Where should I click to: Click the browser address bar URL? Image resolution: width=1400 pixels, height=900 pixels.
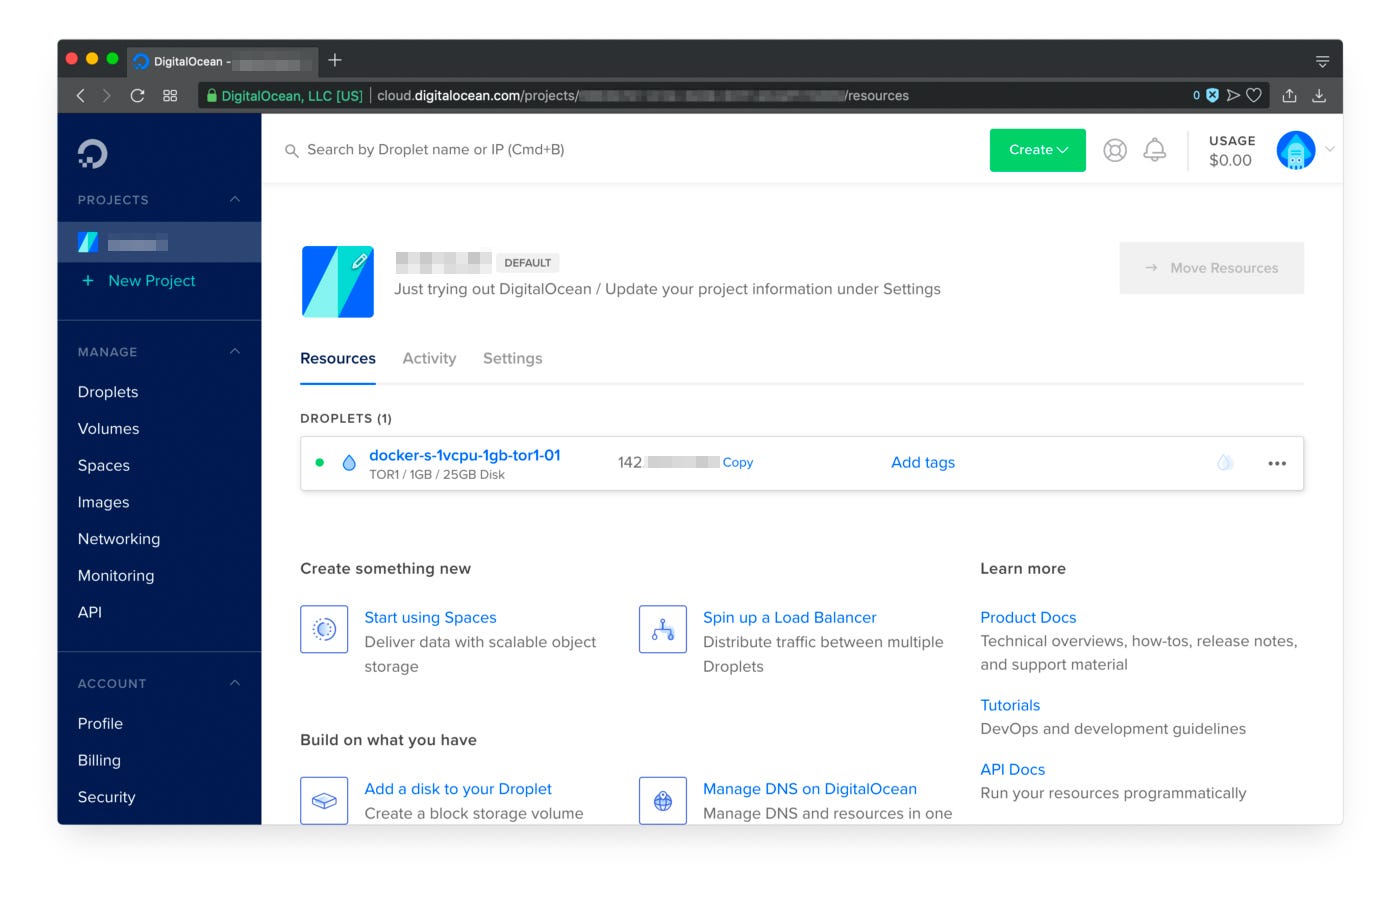(643, 96)
